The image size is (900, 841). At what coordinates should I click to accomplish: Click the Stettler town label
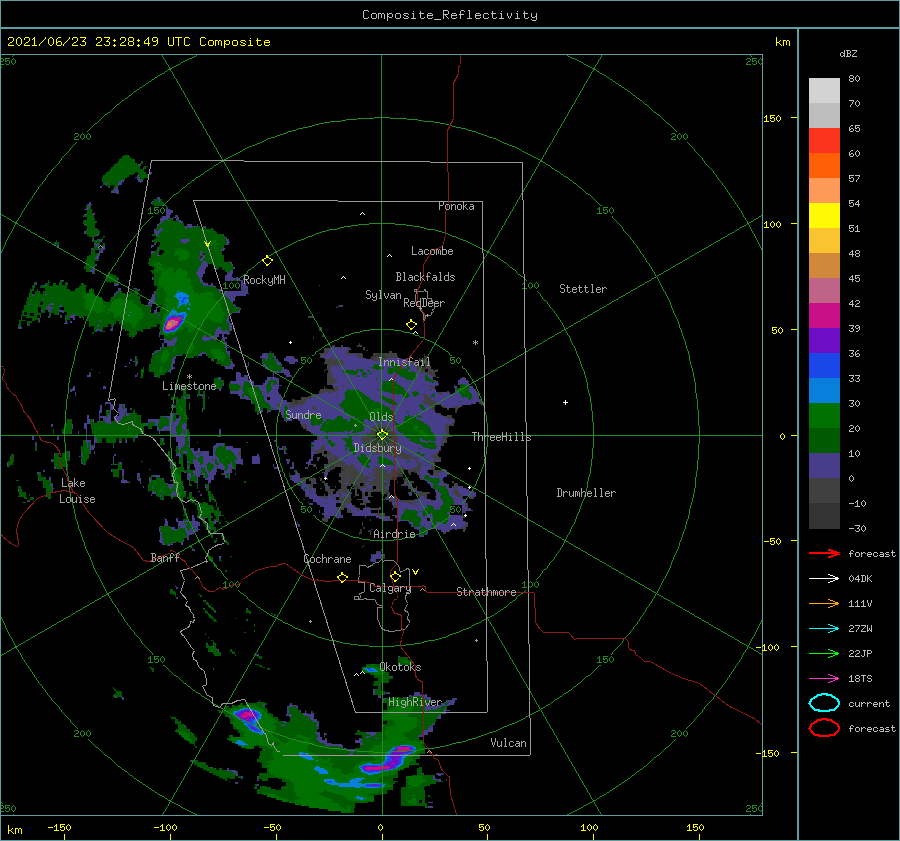point(583,289)
